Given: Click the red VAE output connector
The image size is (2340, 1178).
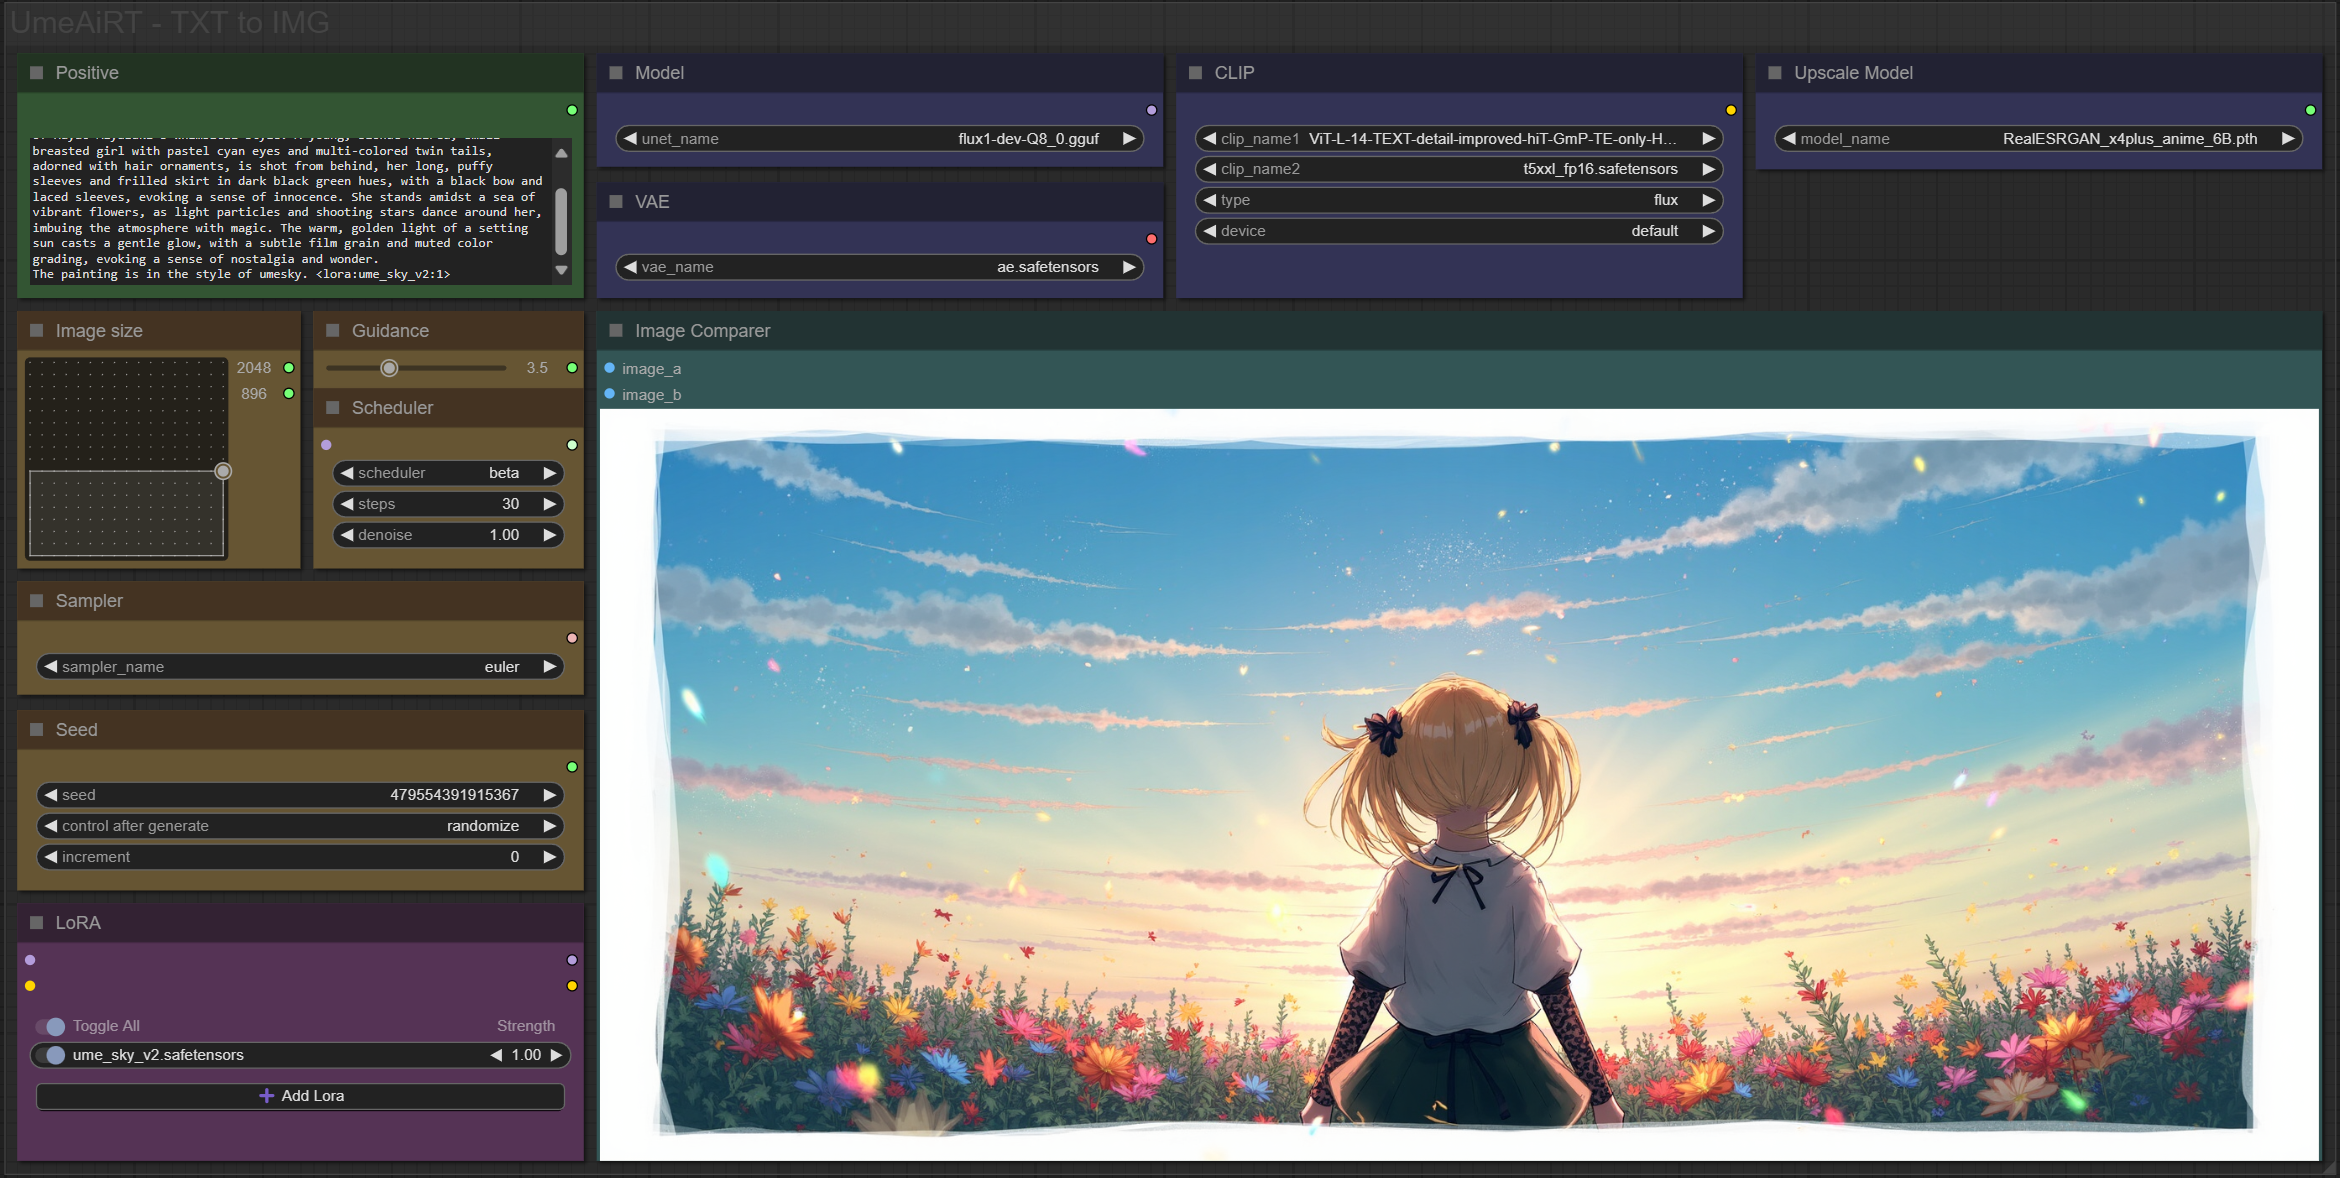Looking at the screenshot, I should tap(1151, 239).
